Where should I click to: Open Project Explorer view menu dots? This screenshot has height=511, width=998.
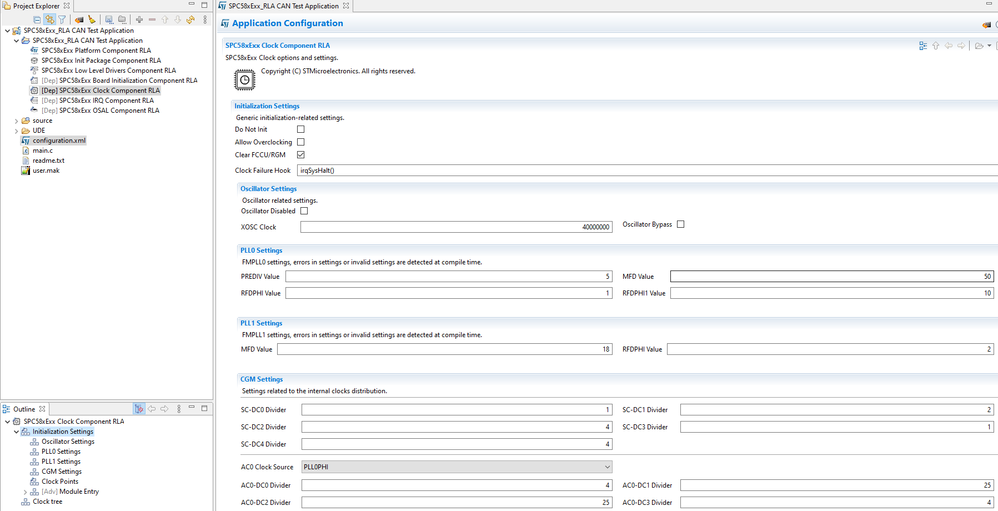click(205, 20)
